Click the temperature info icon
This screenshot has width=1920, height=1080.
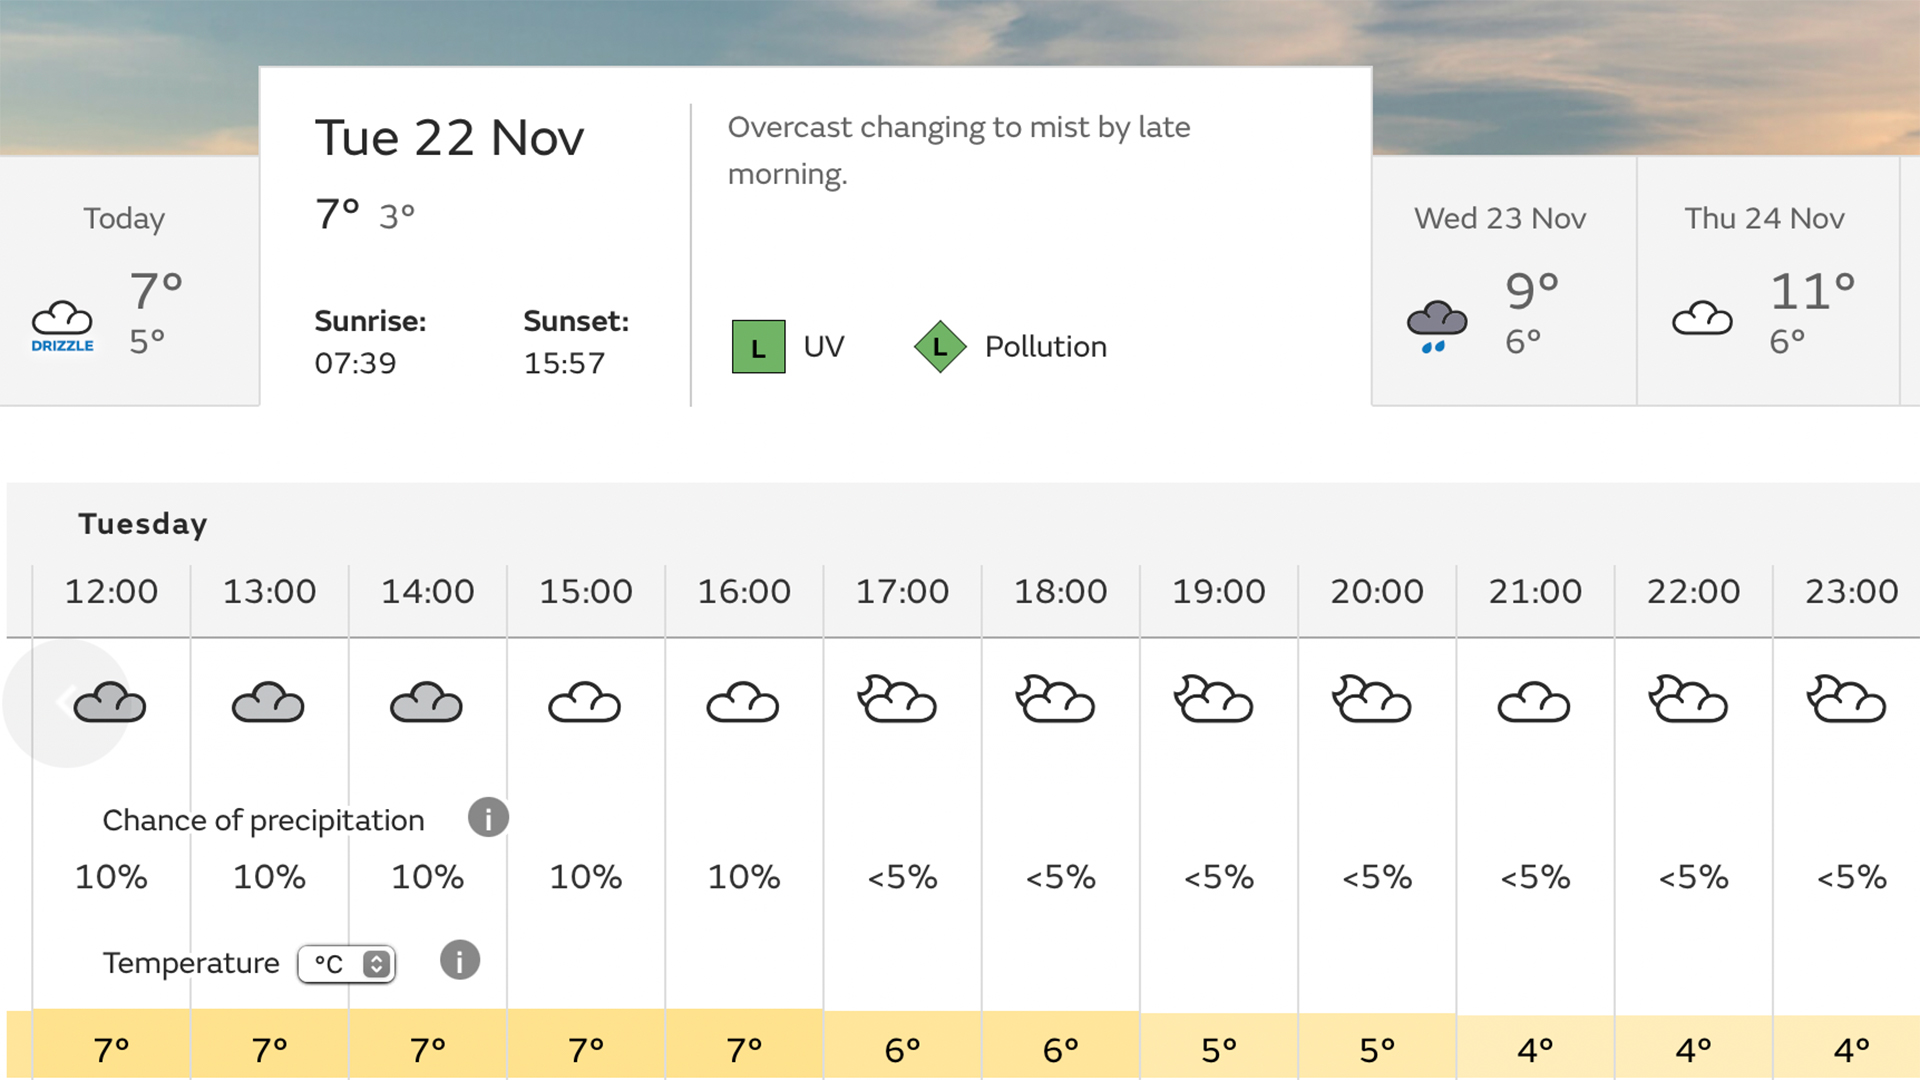(460, 960)
